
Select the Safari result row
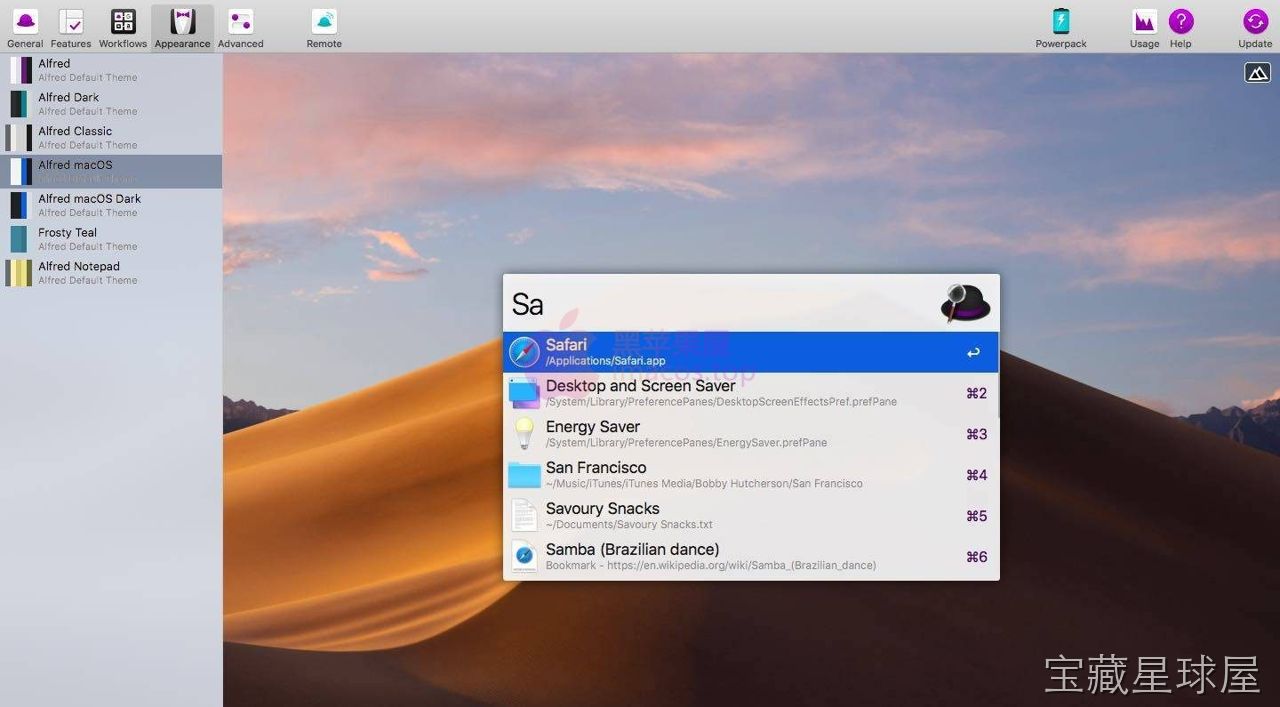pyautogui.click(x=751, y=352)
